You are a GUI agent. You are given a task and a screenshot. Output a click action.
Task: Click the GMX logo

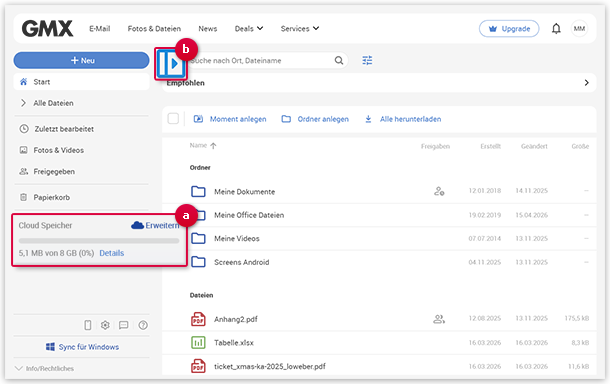[47, 28]
